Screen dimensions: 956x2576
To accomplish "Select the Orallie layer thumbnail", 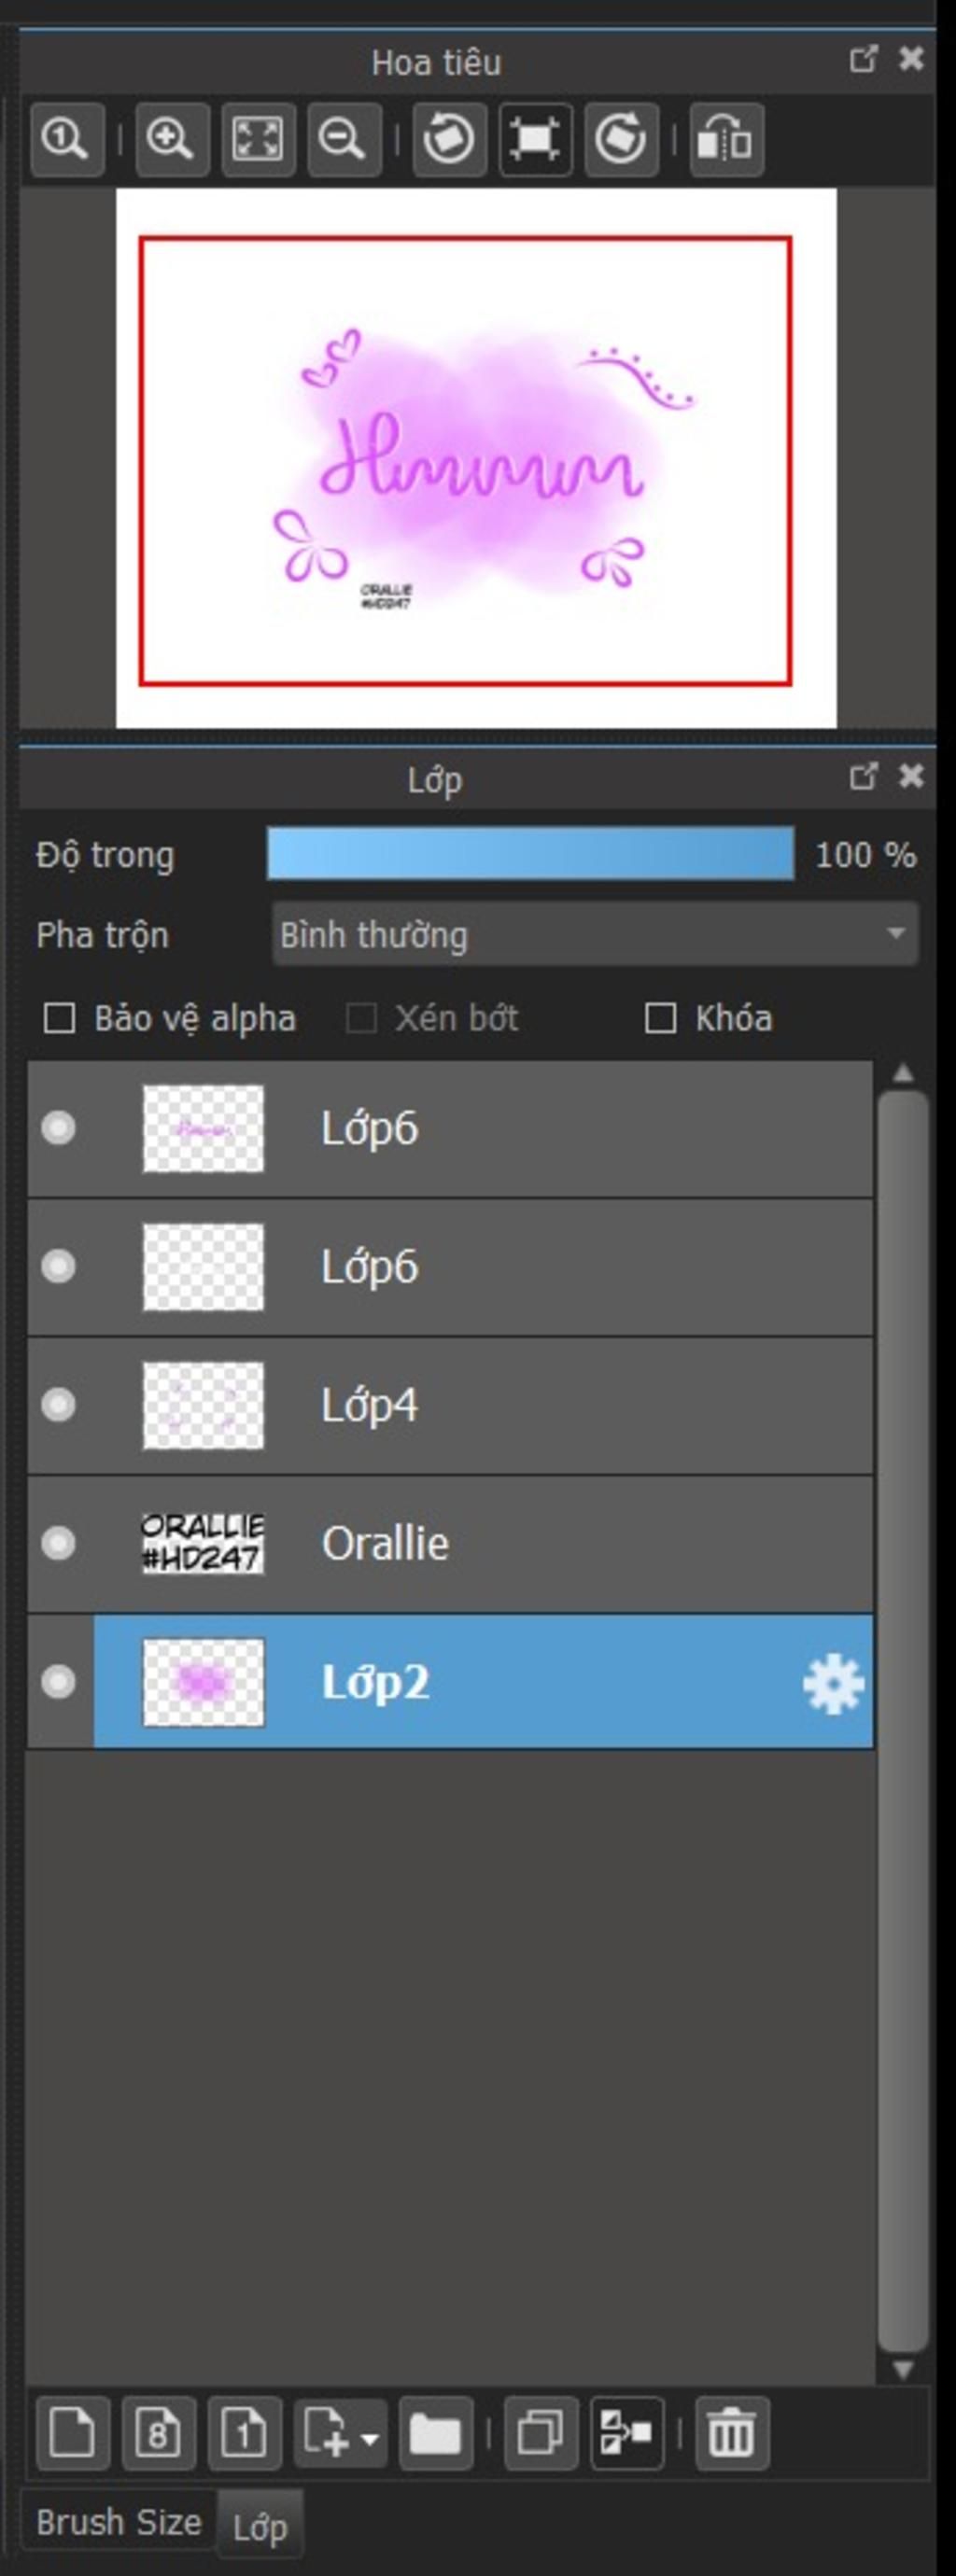I will point(203,1543).
